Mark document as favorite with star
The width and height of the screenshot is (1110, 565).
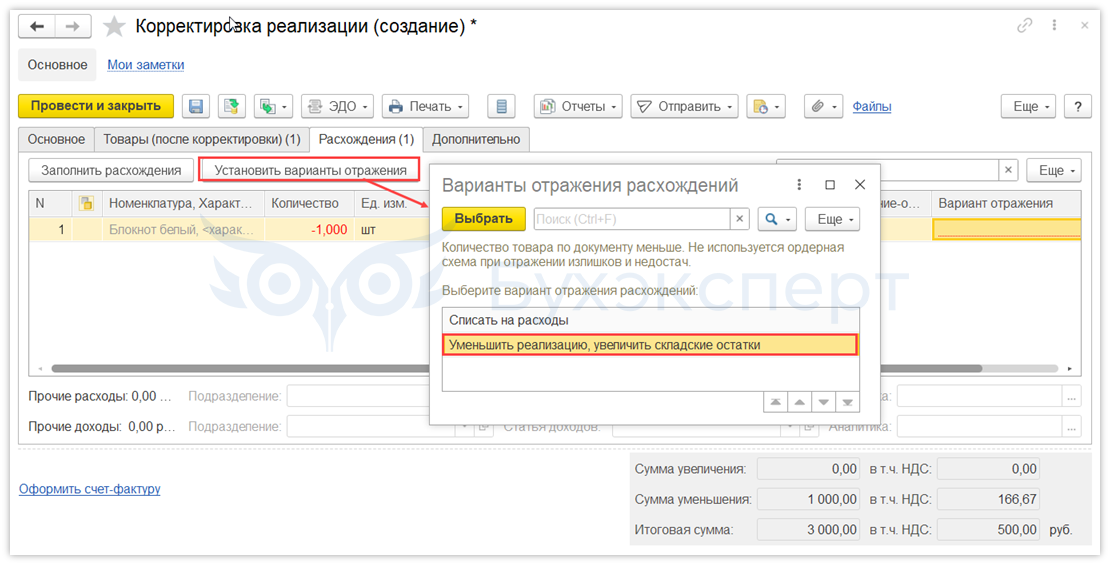116,27
